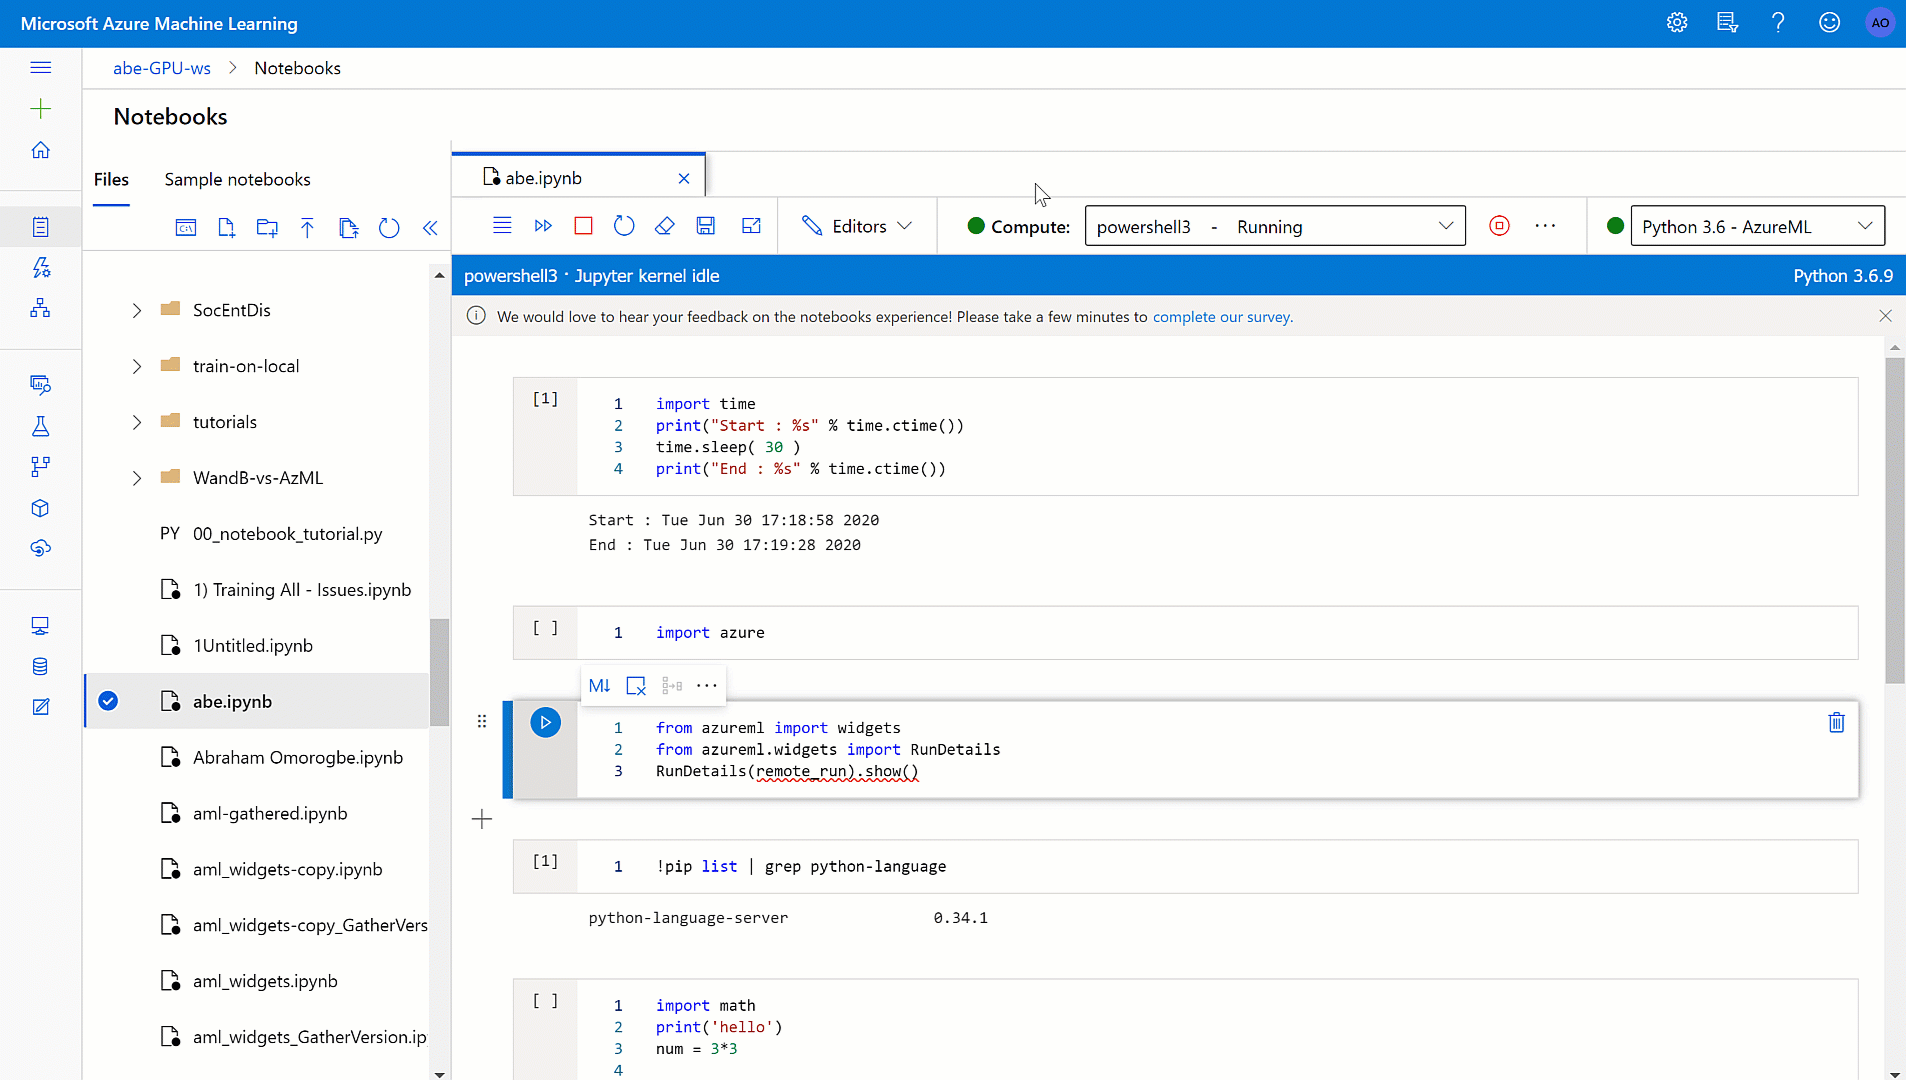Viewport: 1906px width, 1080px height.
Task: Toggle the abe.ipynb selection checkmark
Action: [108, 701]
